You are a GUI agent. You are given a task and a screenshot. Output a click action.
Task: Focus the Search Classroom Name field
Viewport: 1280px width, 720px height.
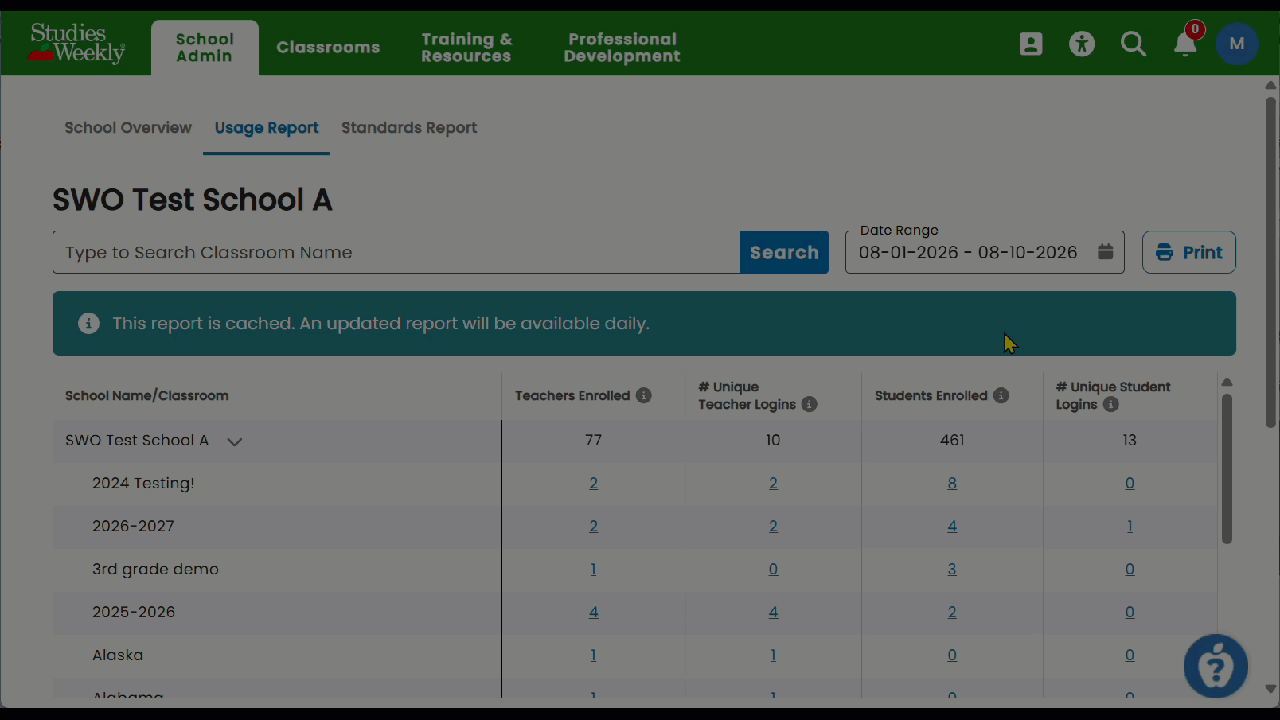(x=396, y=252)
